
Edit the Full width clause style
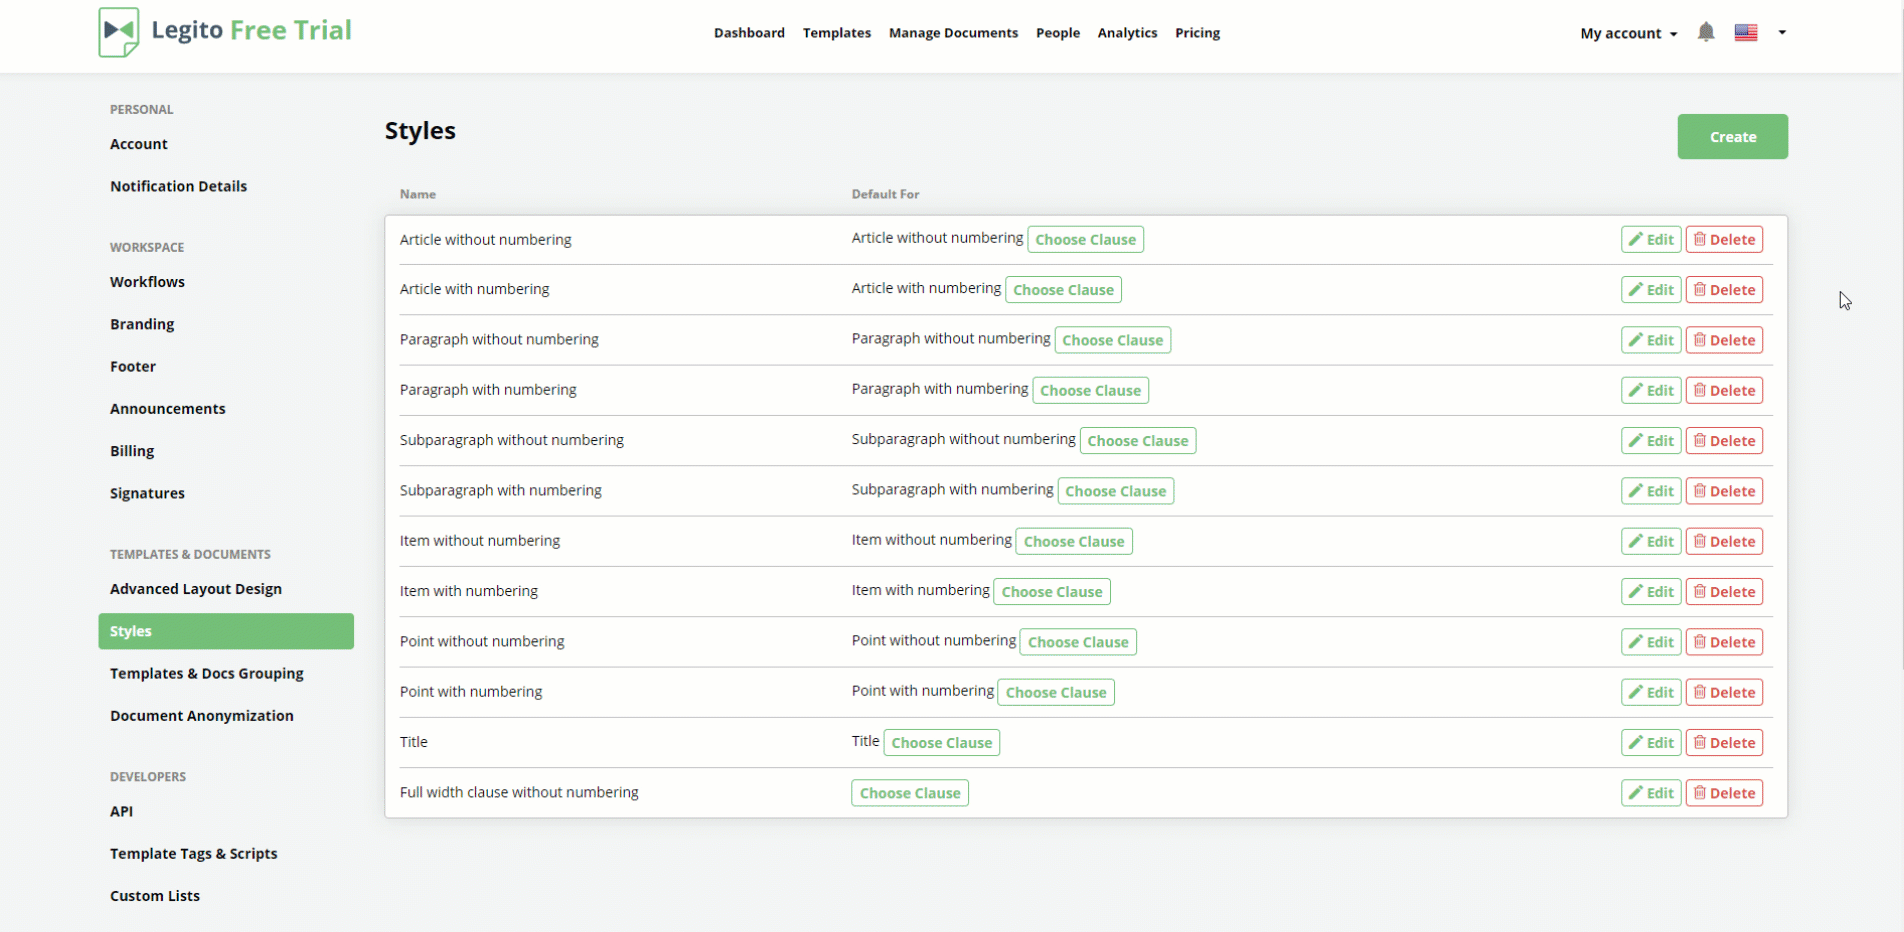(1651, 794)
